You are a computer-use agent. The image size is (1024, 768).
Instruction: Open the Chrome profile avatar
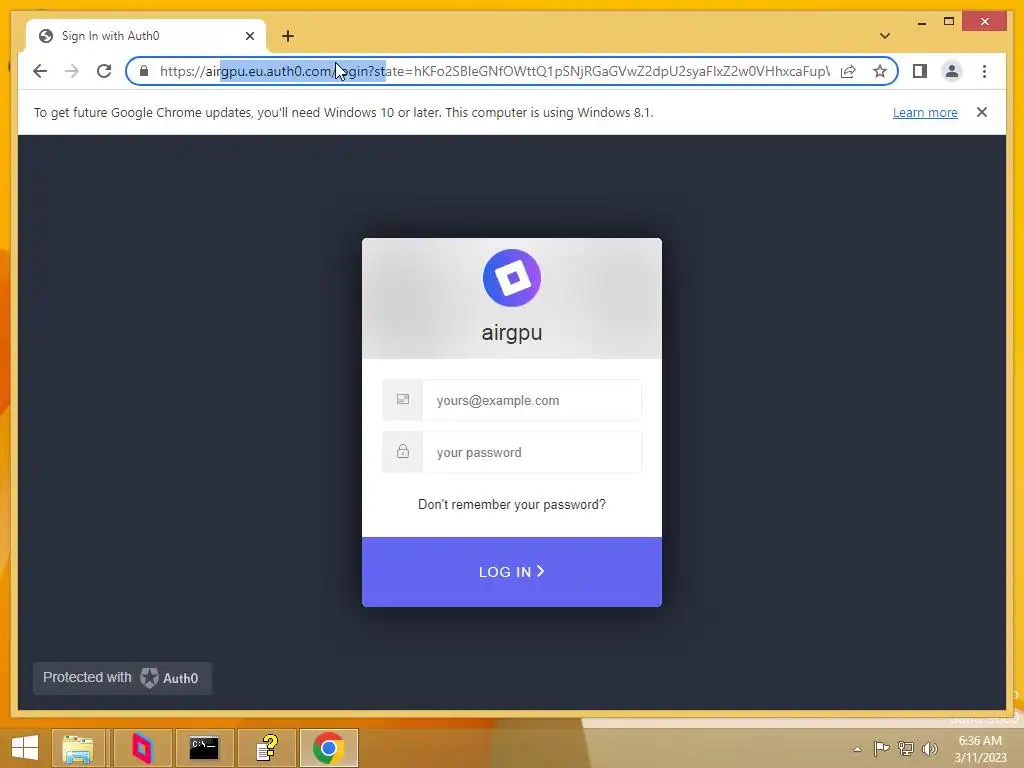click(x=952, y=71)
